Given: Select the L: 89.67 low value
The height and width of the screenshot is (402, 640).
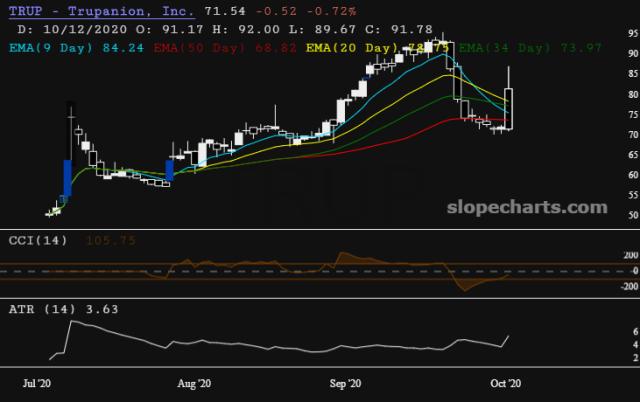Looking at the screenshot, I should 322,29.
